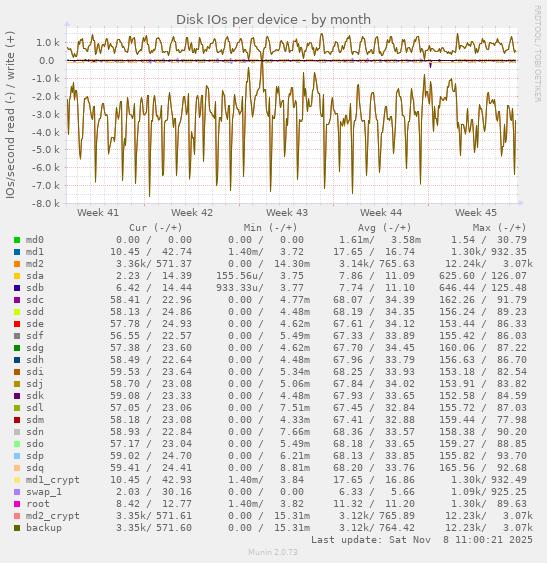The image size is (547, 563).
Task: Click the green md0 legend color swatch
Action: click(17, 240)
